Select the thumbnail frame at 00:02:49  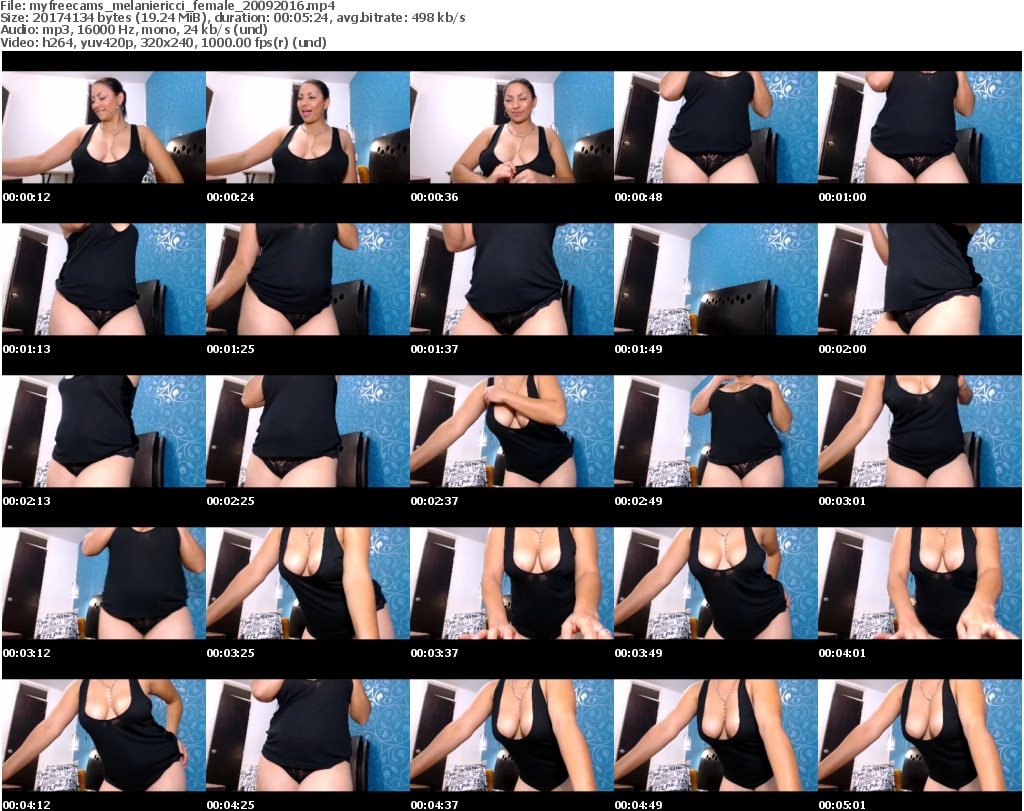pos(716,431)
